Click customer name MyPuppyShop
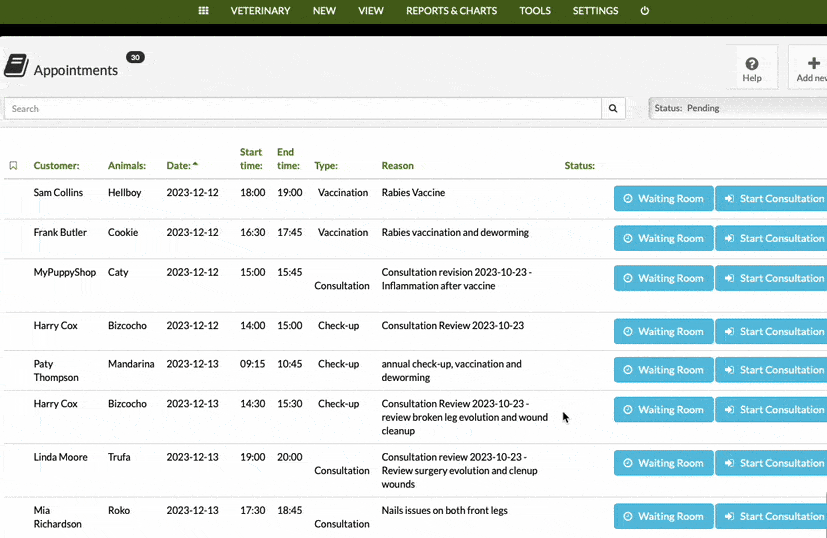 (65, 272)
